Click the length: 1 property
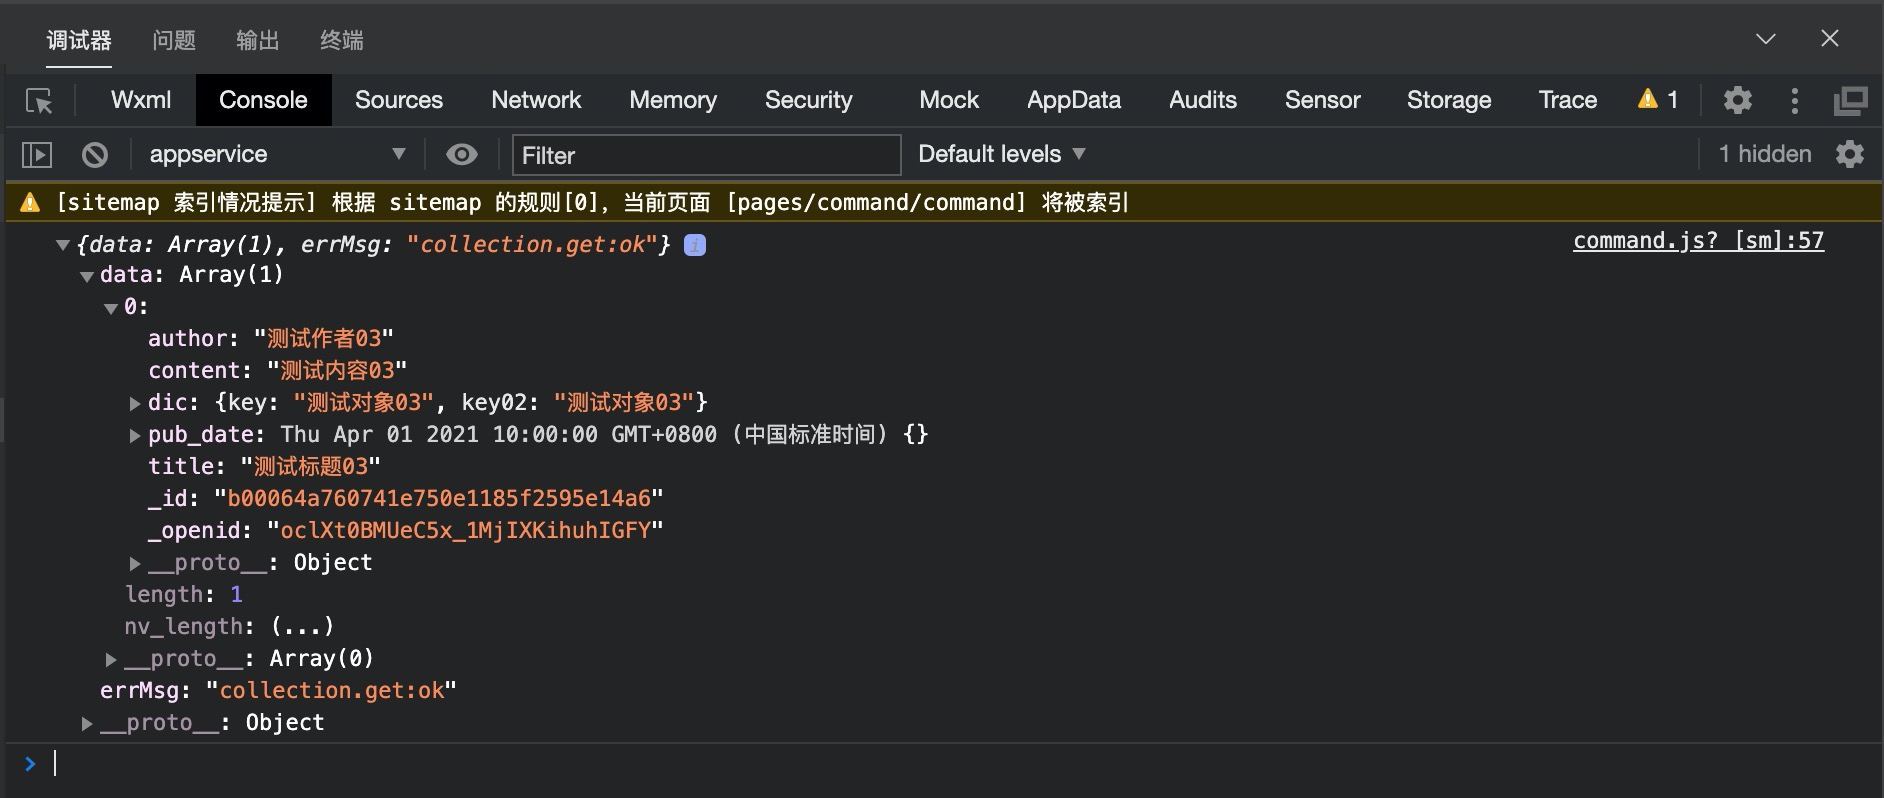The width and height of the screenshot is (1884, 798). [184, 595]
